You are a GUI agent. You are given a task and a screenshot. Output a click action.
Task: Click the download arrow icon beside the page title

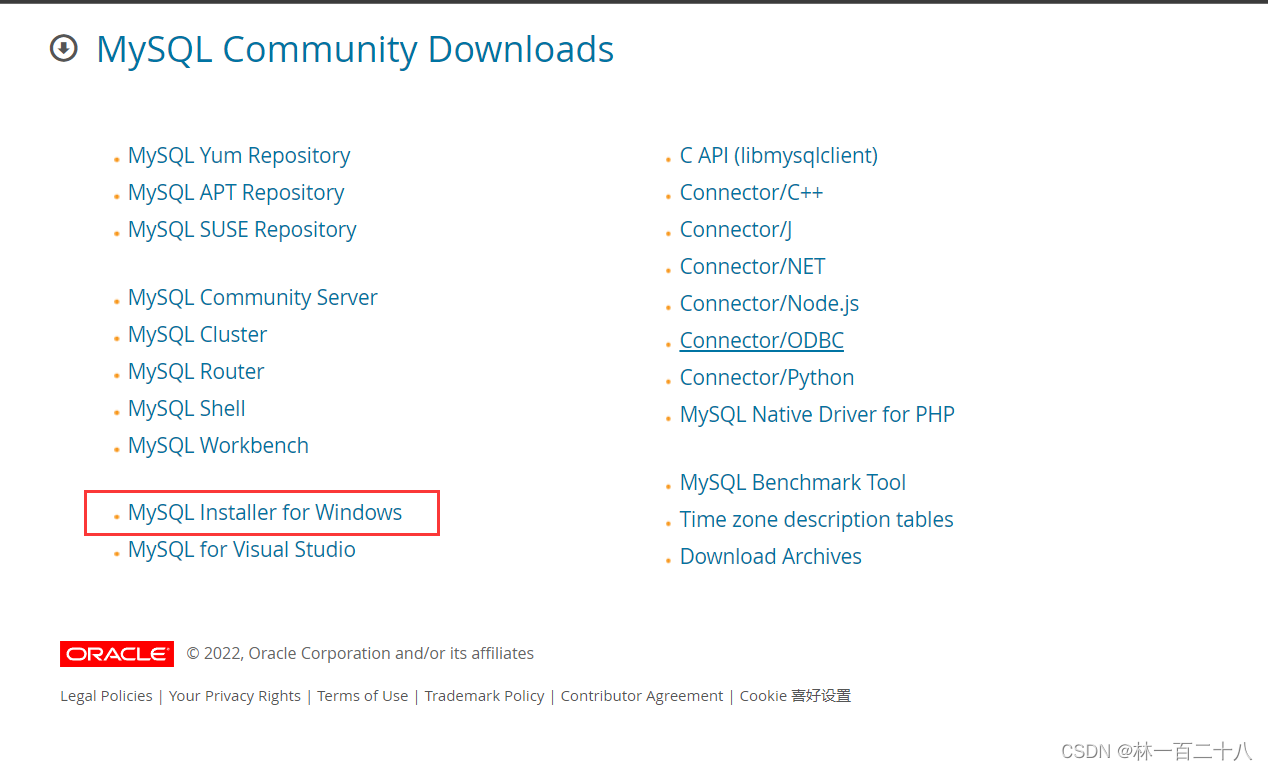coord(64,48)
